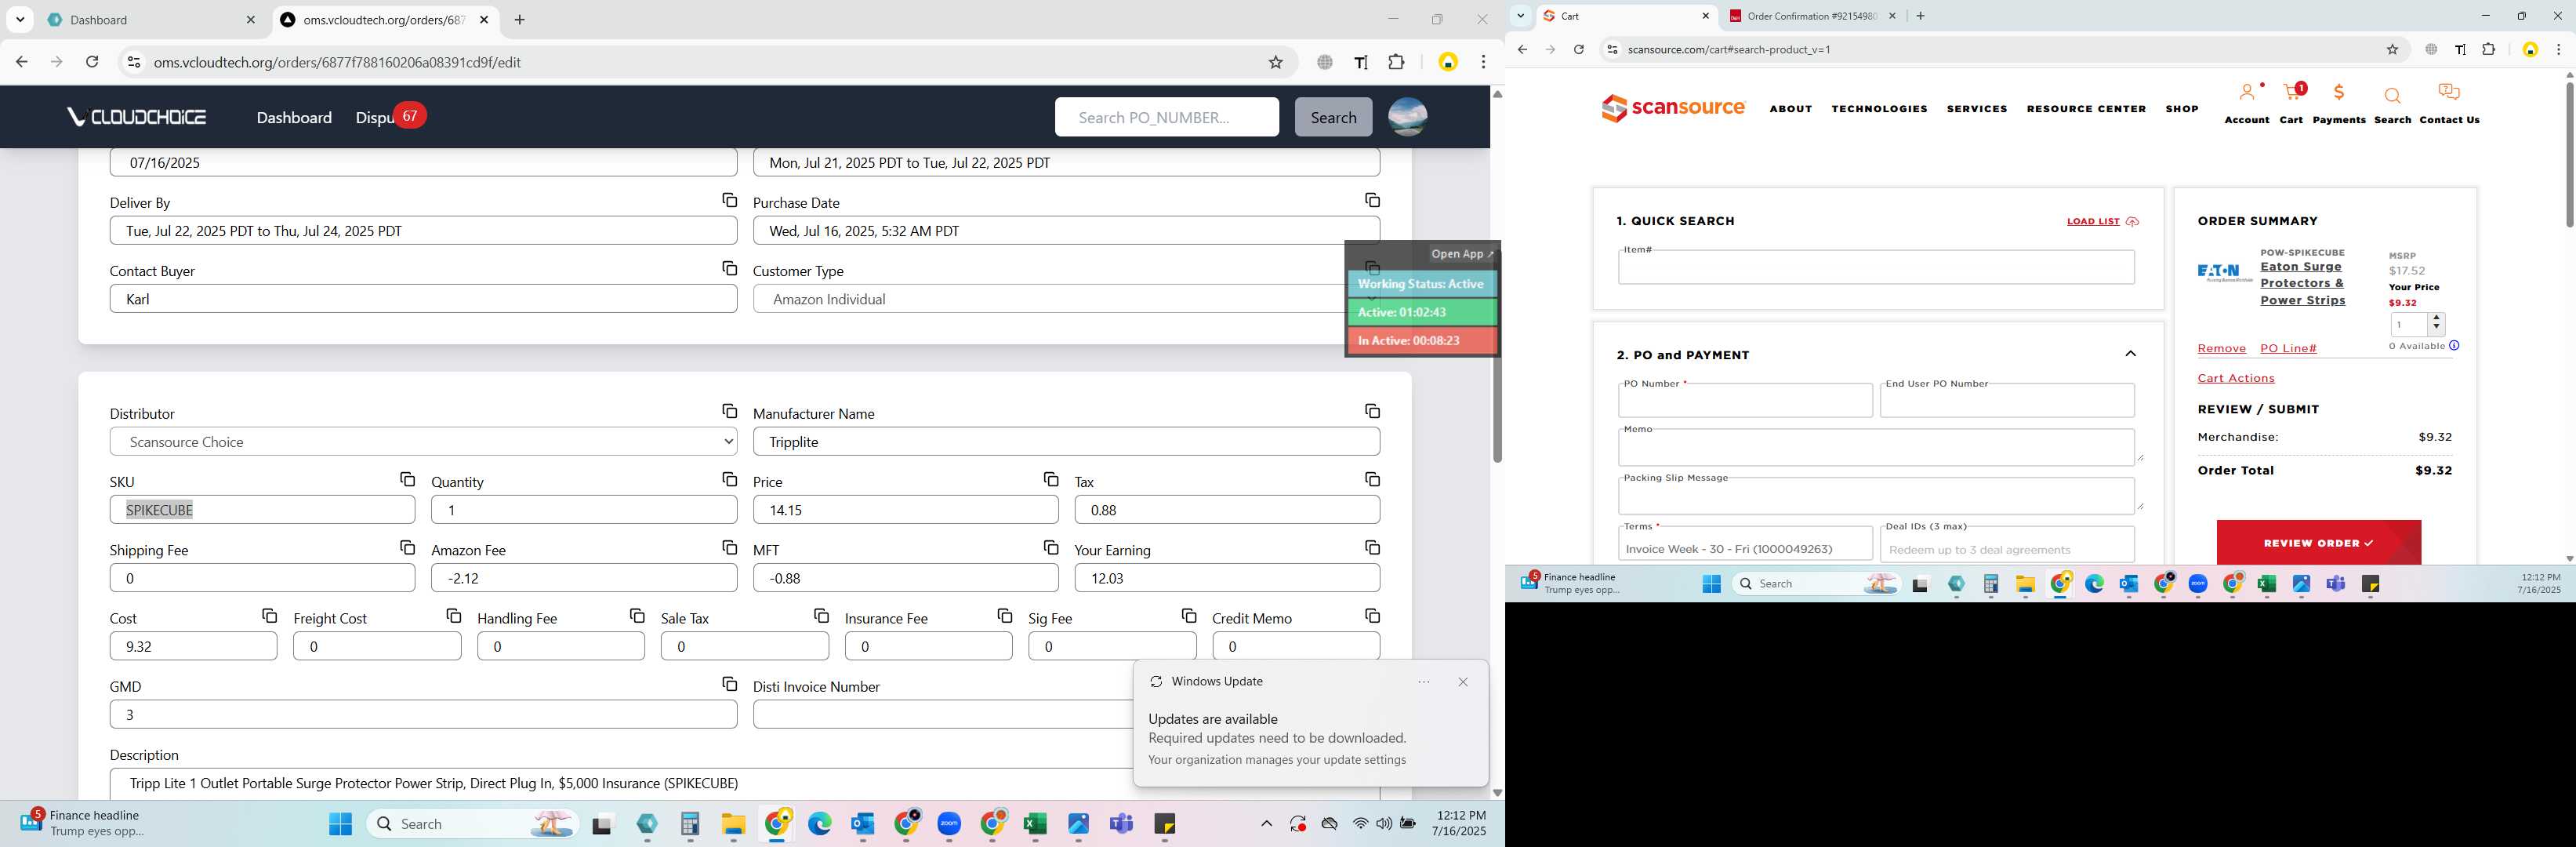The image size is (2576, 847).
Task: Open the user profile avatar
Action: 1407,117
